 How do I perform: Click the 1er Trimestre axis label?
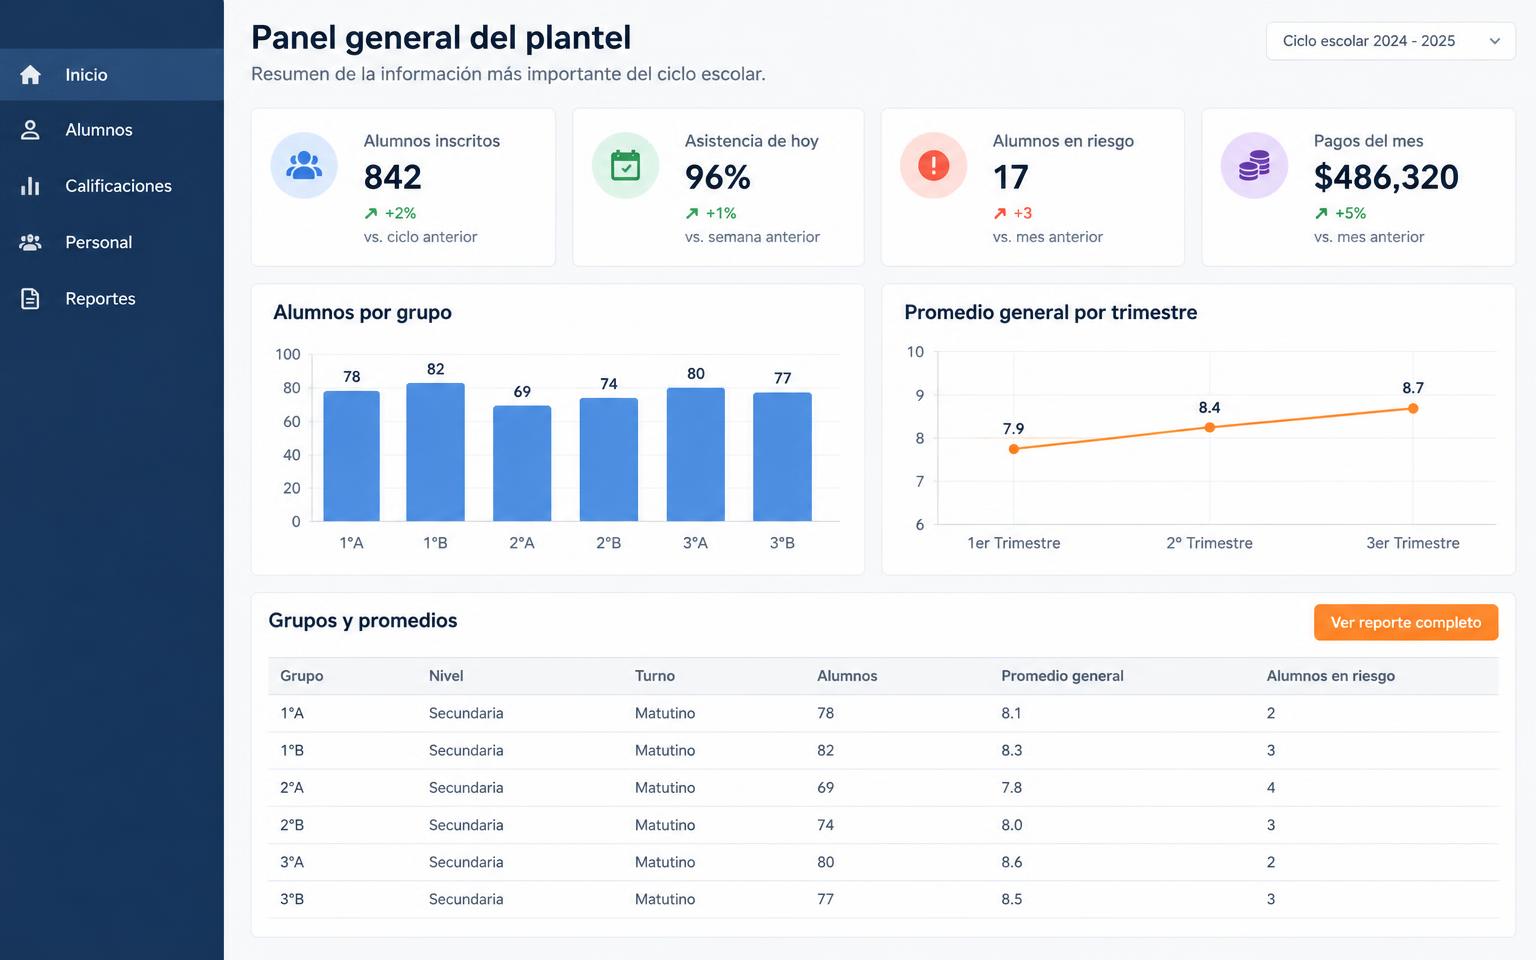pos(1014,543)
